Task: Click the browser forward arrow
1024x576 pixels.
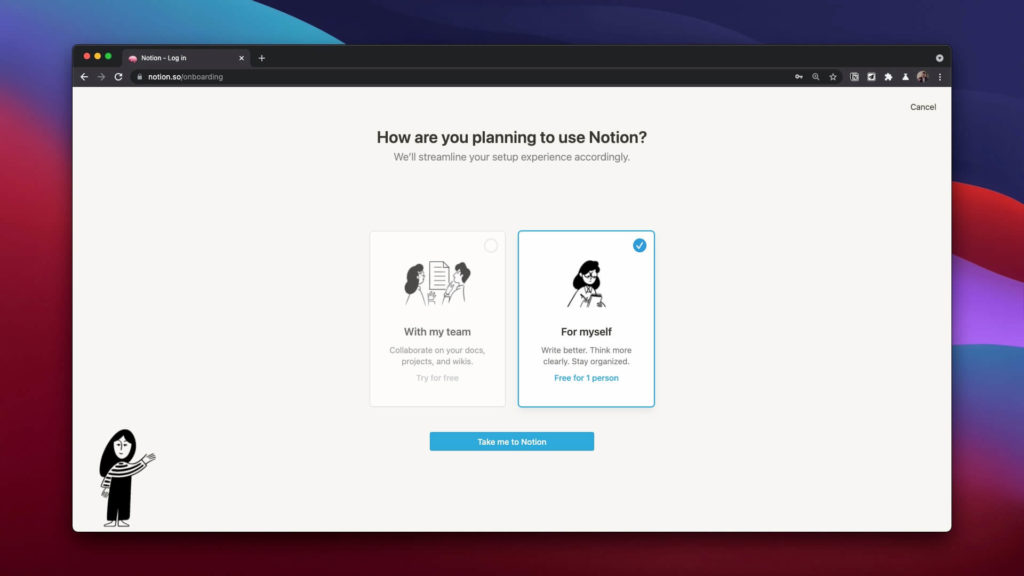Action: 101,76
